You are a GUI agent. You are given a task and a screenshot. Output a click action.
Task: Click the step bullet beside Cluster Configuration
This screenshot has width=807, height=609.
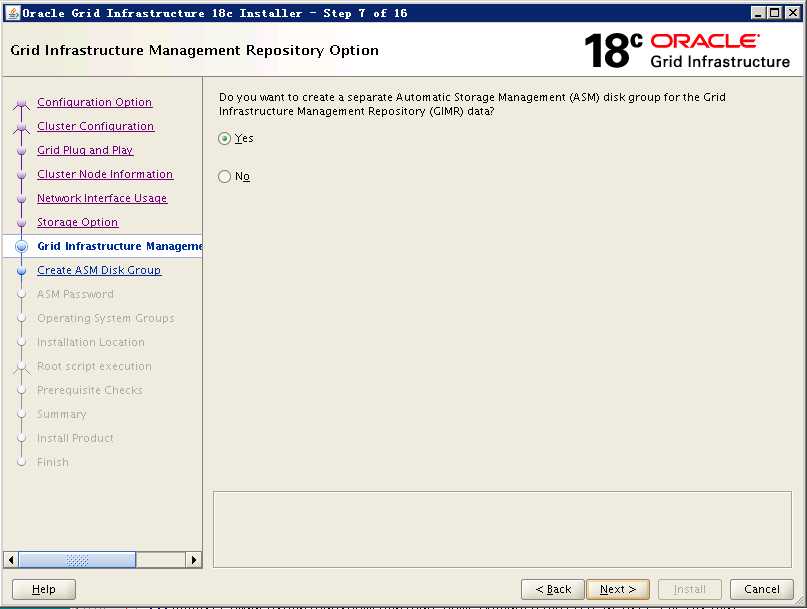click(21, 127)
